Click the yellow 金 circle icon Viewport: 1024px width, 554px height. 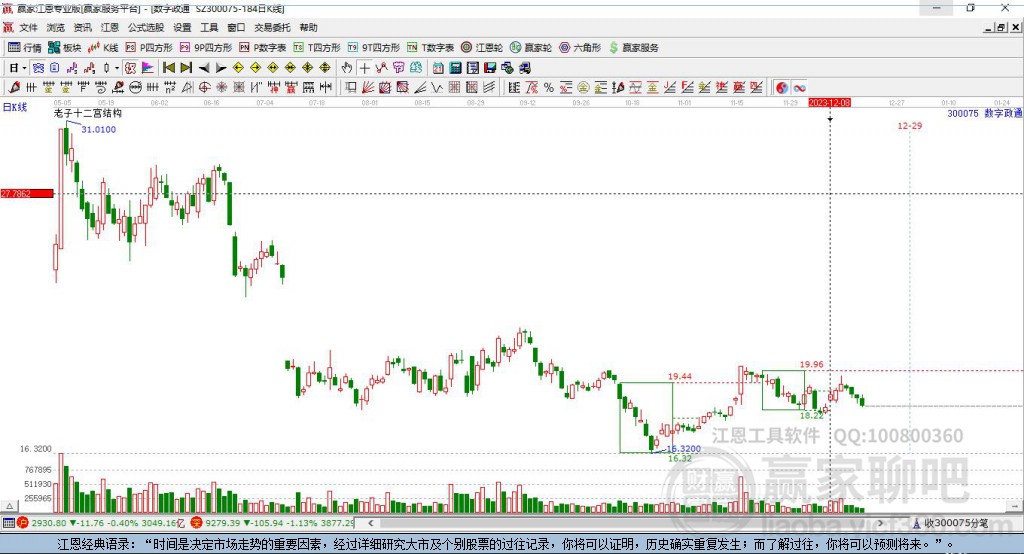(x=583, y=88)
